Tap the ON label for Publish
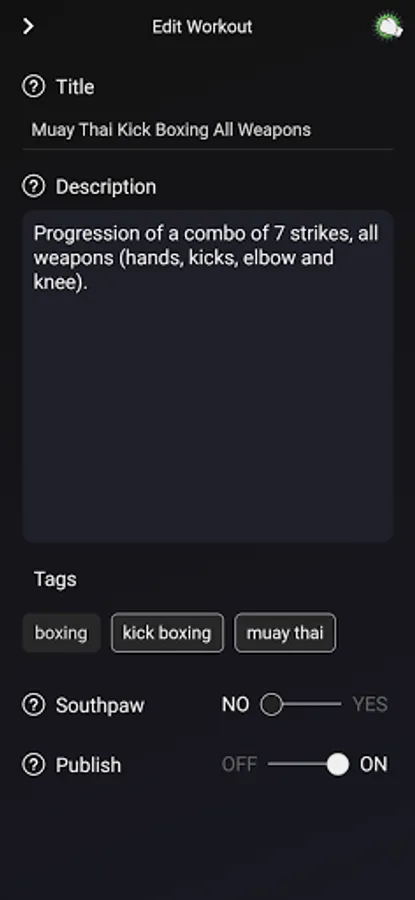 point(374,765)
